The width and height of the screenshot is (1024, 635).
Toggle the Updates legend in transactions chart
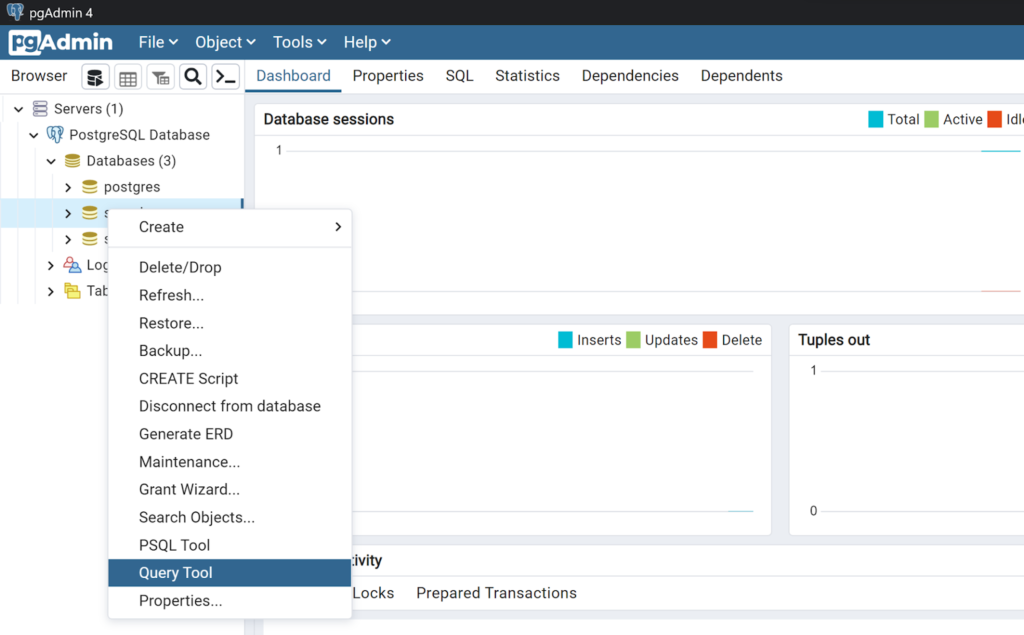[662, 339]
